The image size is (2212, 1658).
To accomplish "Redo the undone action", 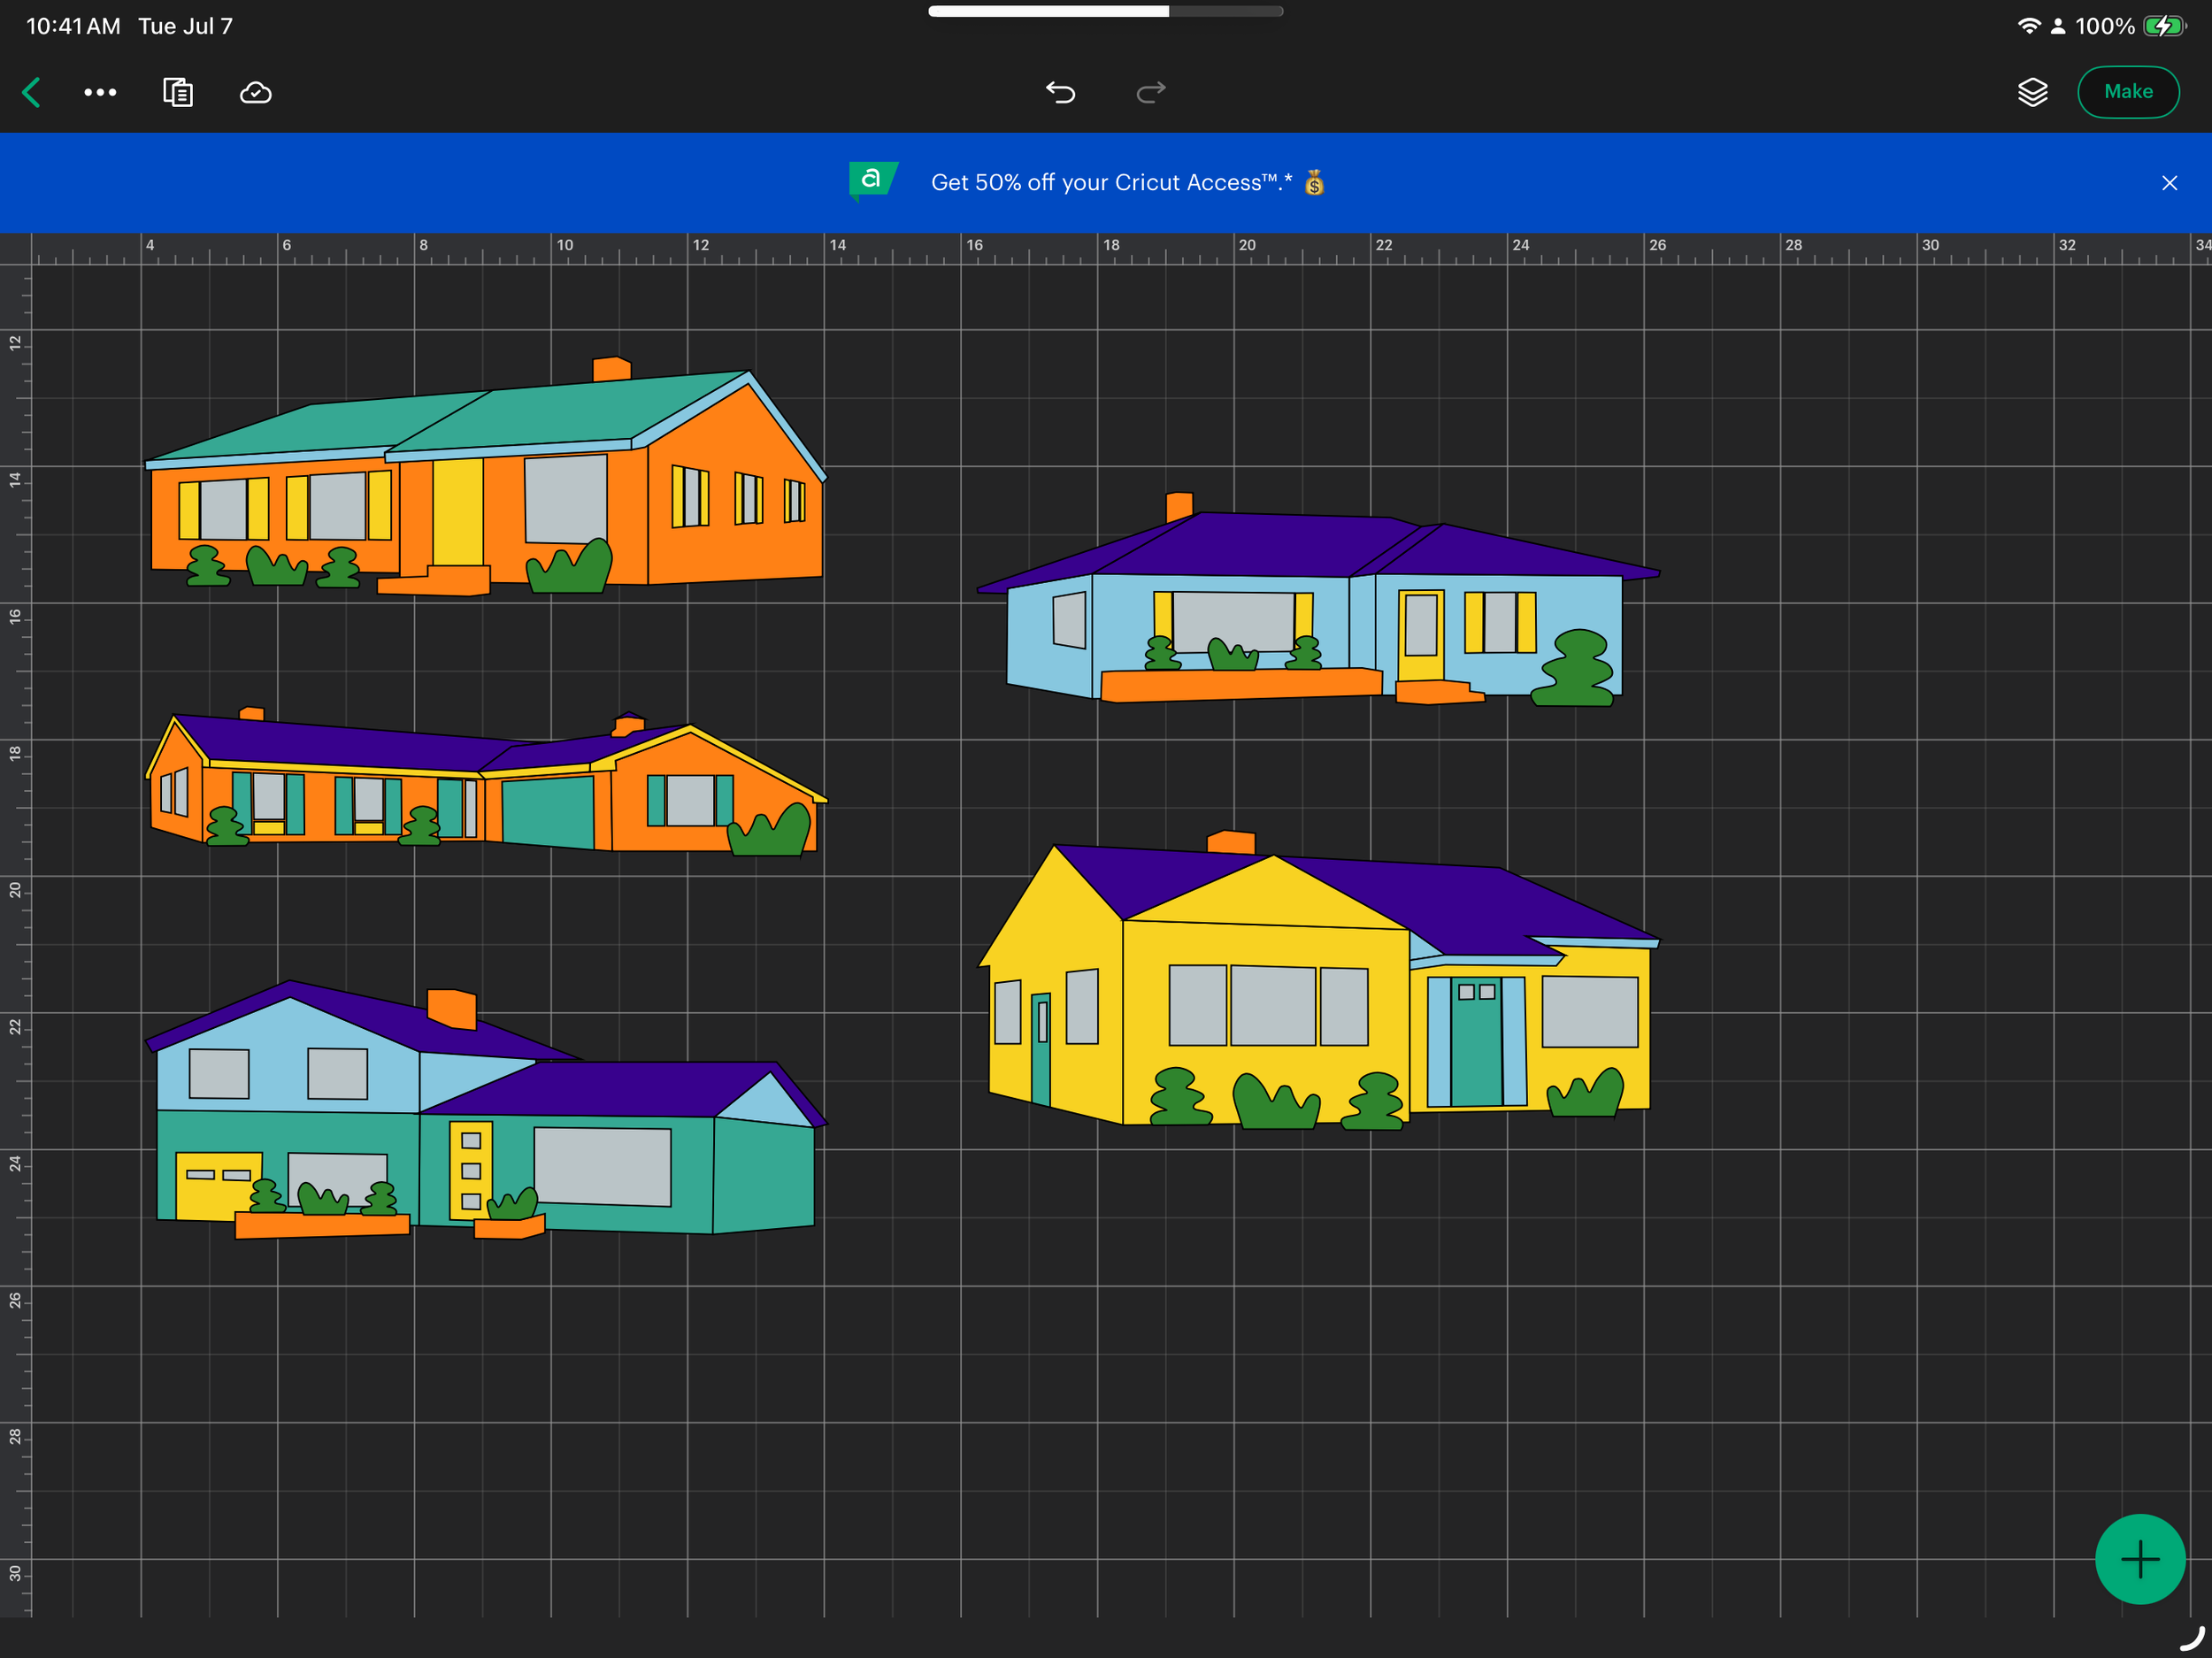I will (1151, 92).
